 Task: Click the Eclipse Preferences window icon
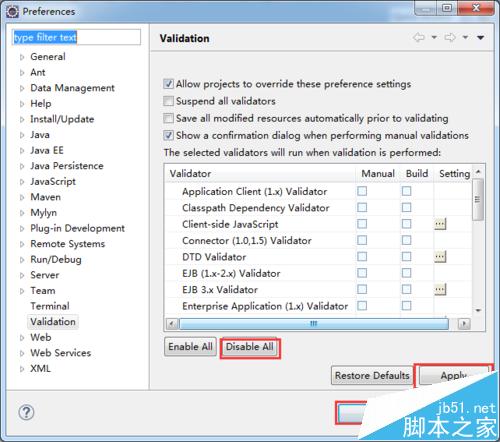pyautogui.click(x=12, y=12)
